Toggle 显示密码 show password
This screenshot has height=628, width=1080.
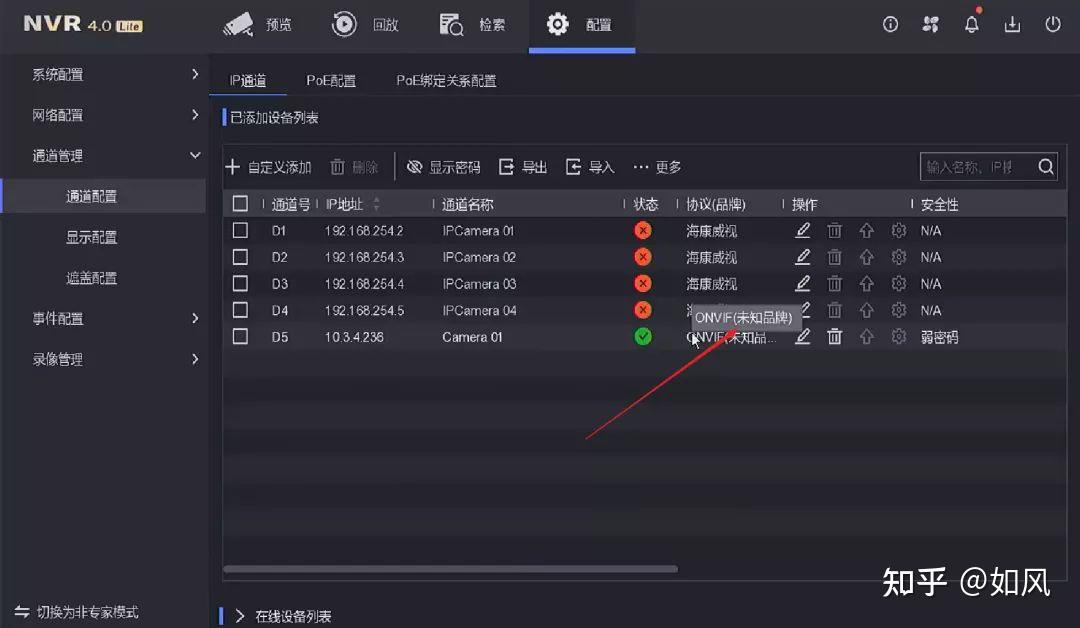click(444, 167)
